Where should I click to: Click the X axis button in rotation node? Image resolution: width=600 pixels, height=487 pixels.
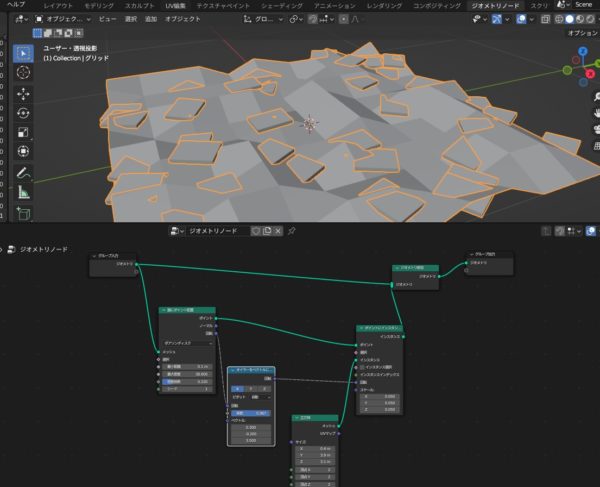(x=238, y=388)
